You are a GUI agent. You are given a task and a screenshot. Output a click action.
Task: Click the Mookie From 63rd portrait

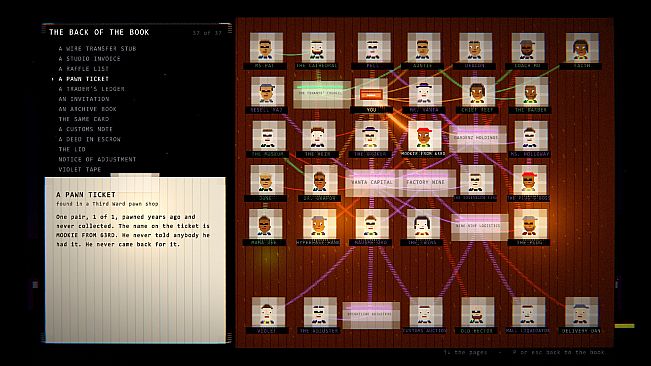point(424,137)
